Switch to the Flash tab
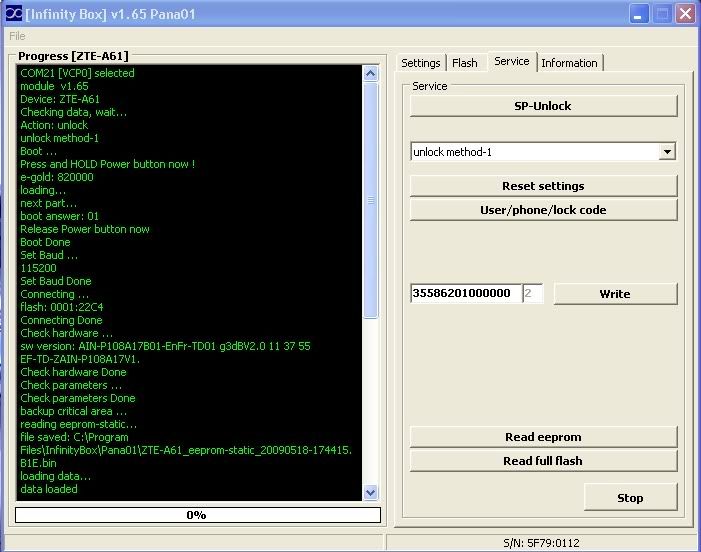Screen dimensions: 701x552 465,63
